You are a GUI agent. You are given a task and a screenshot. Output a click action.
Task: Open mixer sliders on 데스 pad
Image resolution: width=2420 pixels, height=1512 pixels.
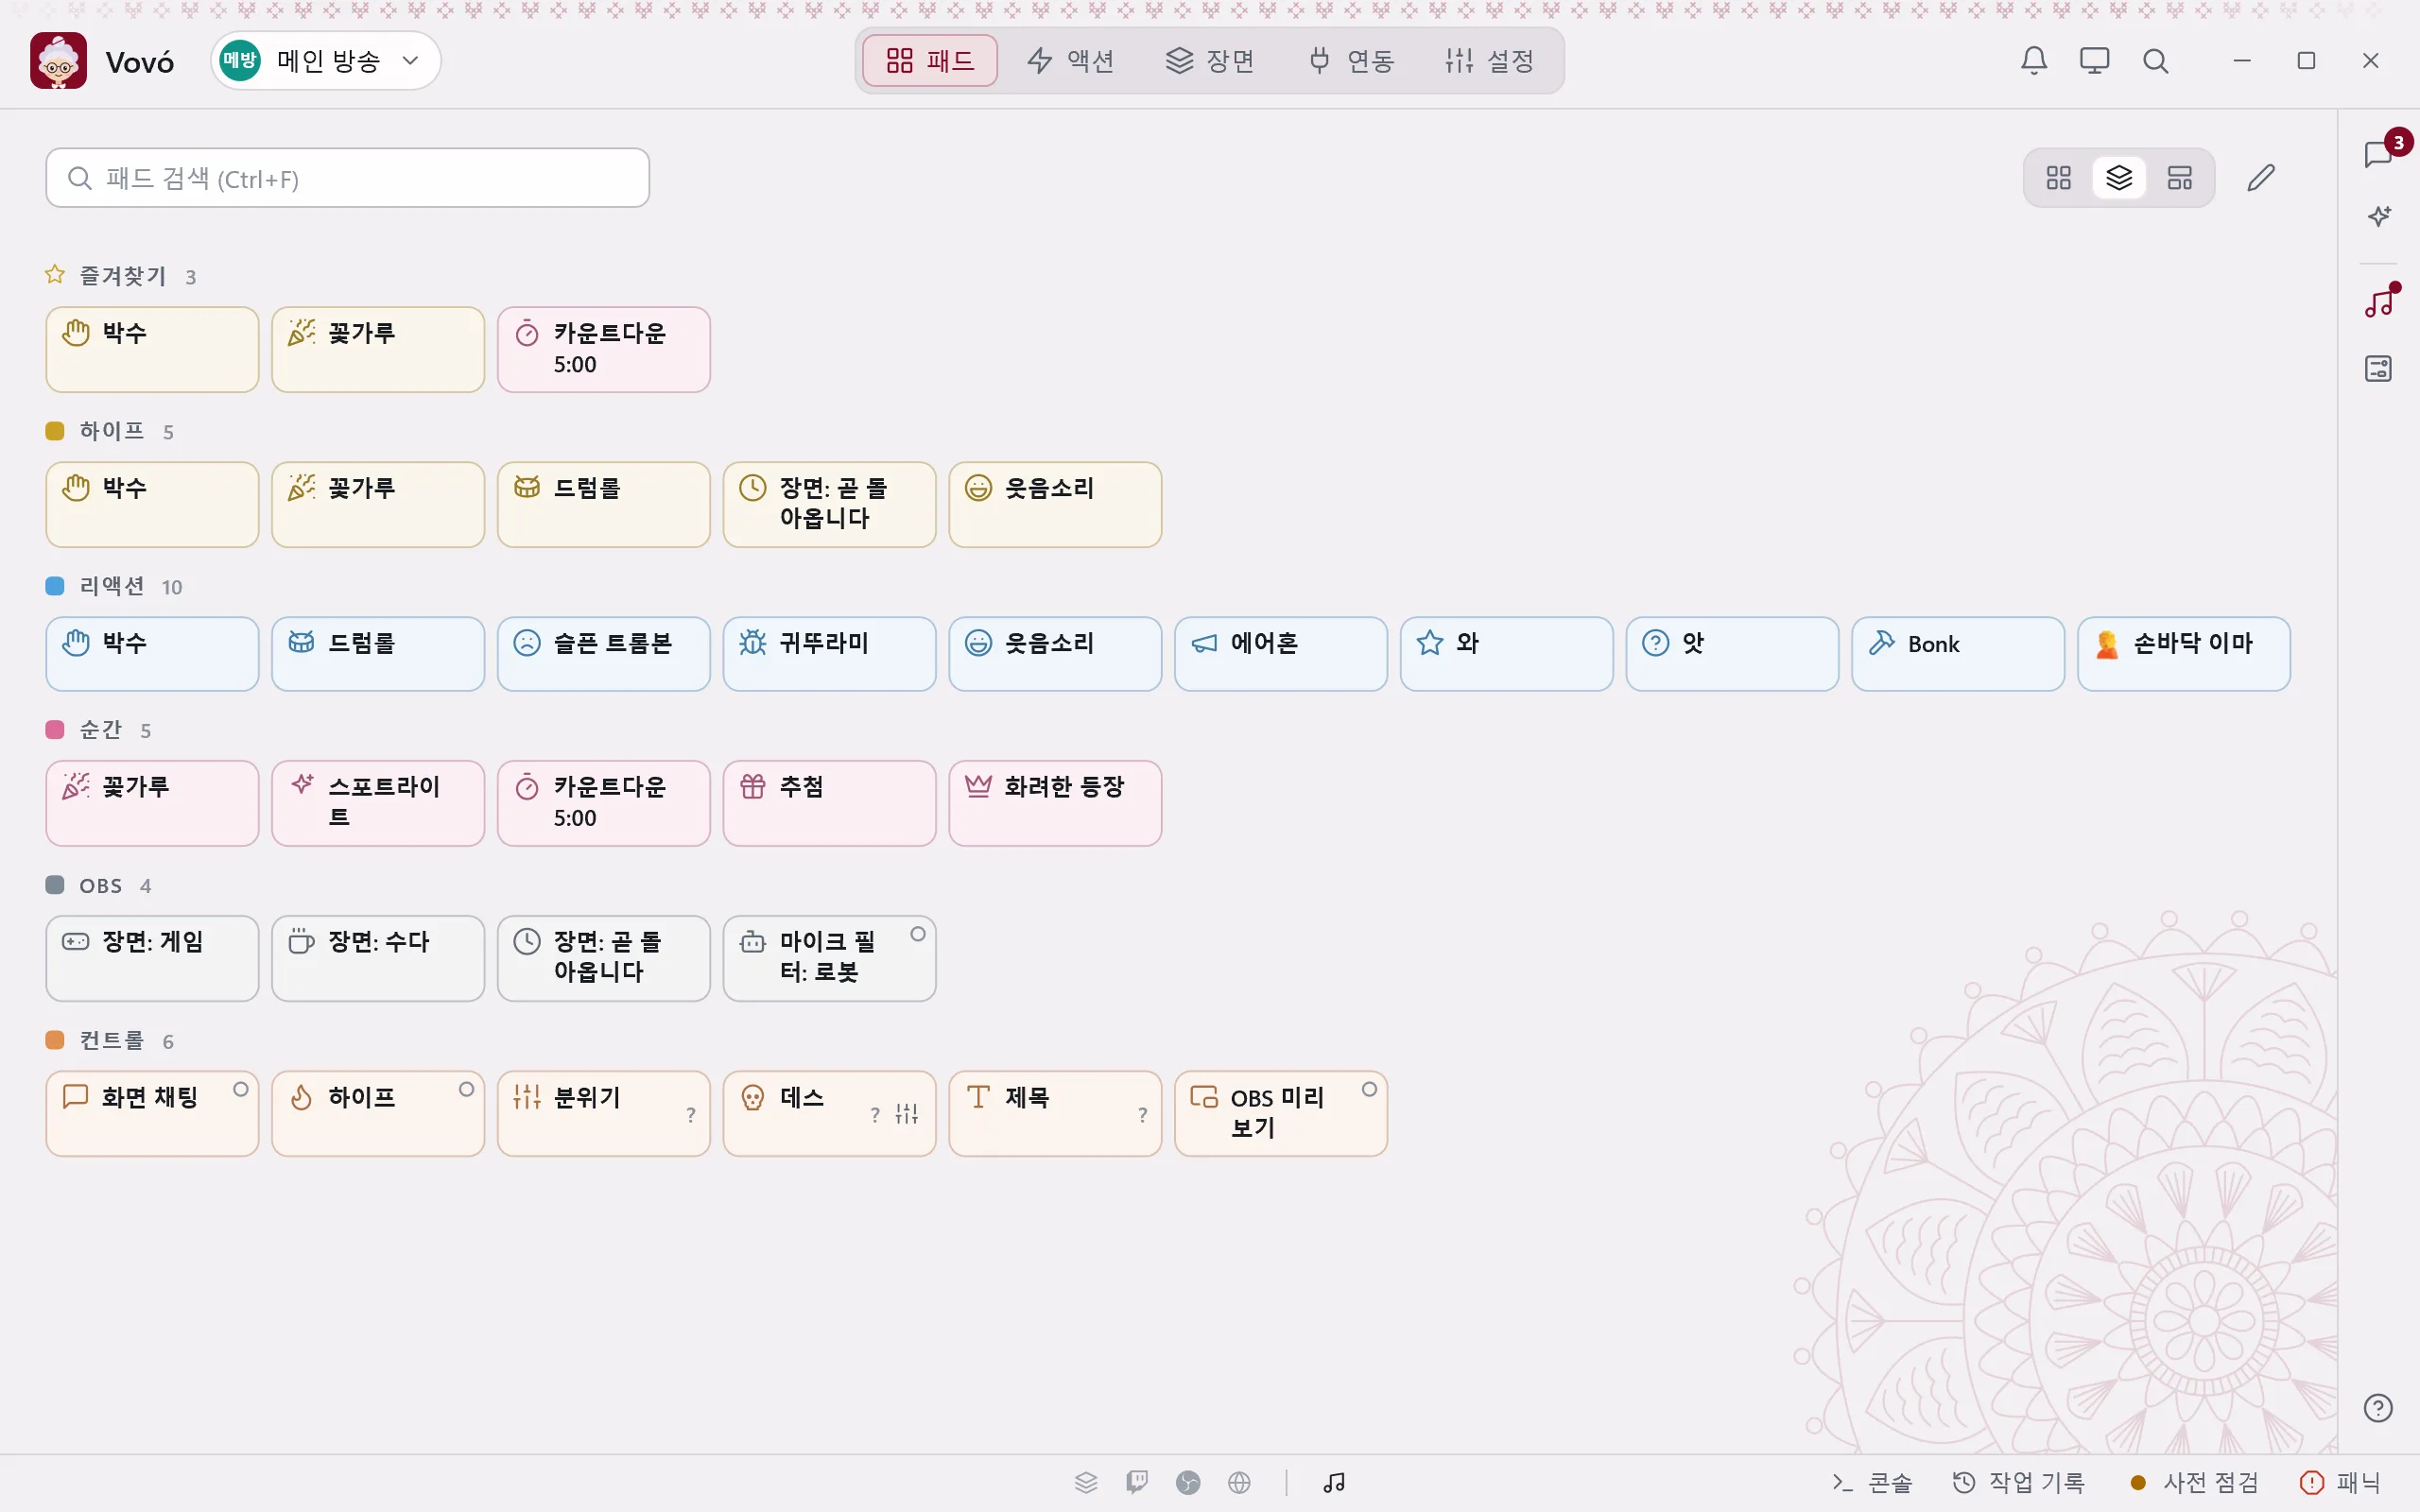click(907, 1114)
